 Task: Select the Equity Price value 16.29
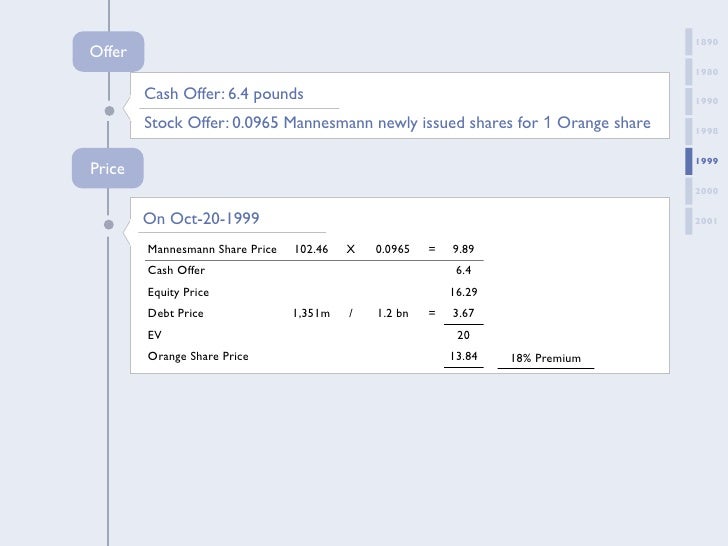[x=463, y=292]
